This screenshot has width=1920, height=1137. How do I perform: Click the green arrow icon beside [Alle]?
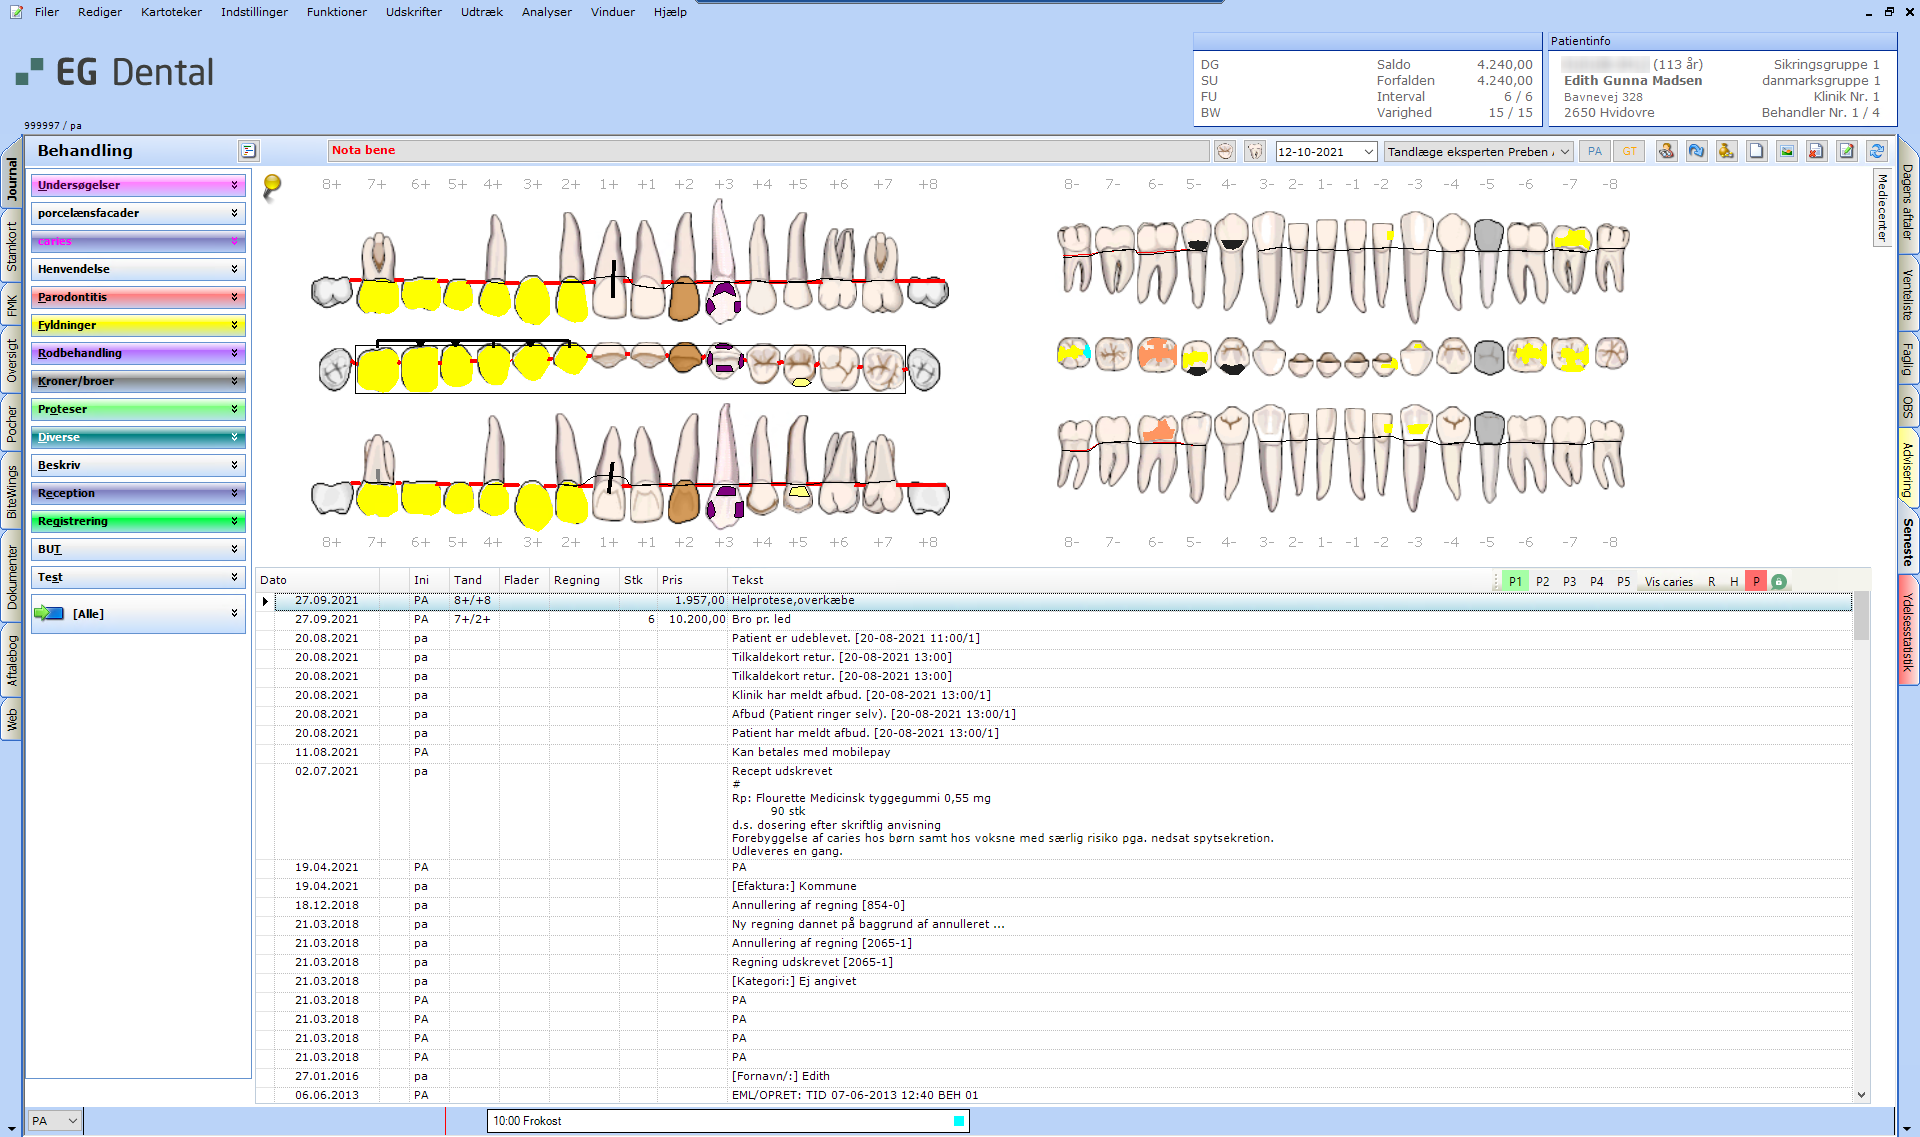click(49, 613)
